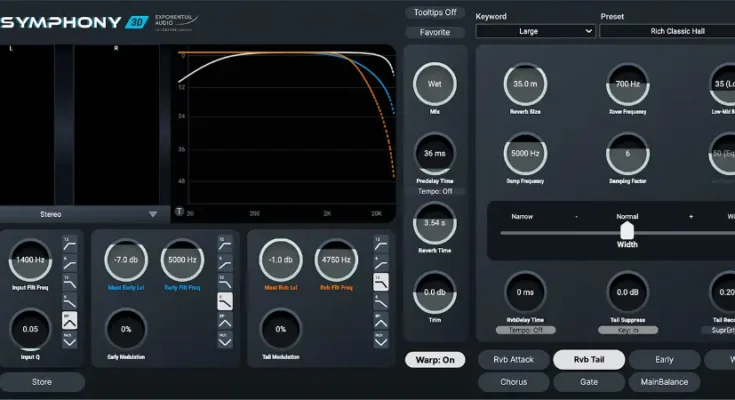Click the Store button
The image size is (735, 400).
coord(42,381)
